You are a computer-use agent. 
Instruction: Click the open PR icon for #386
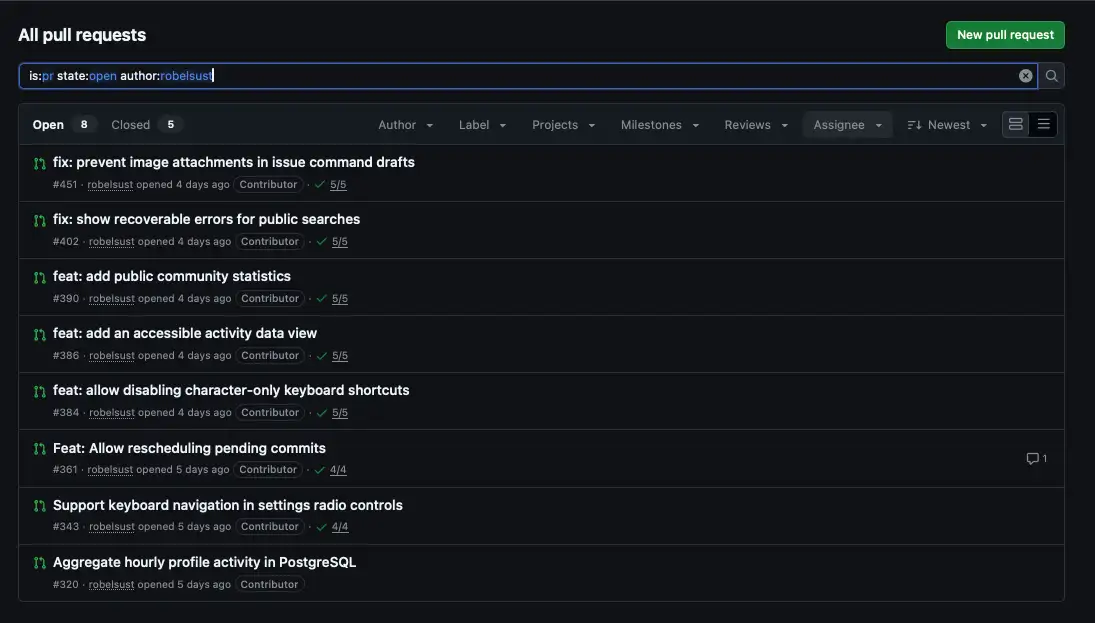(40, 335)
